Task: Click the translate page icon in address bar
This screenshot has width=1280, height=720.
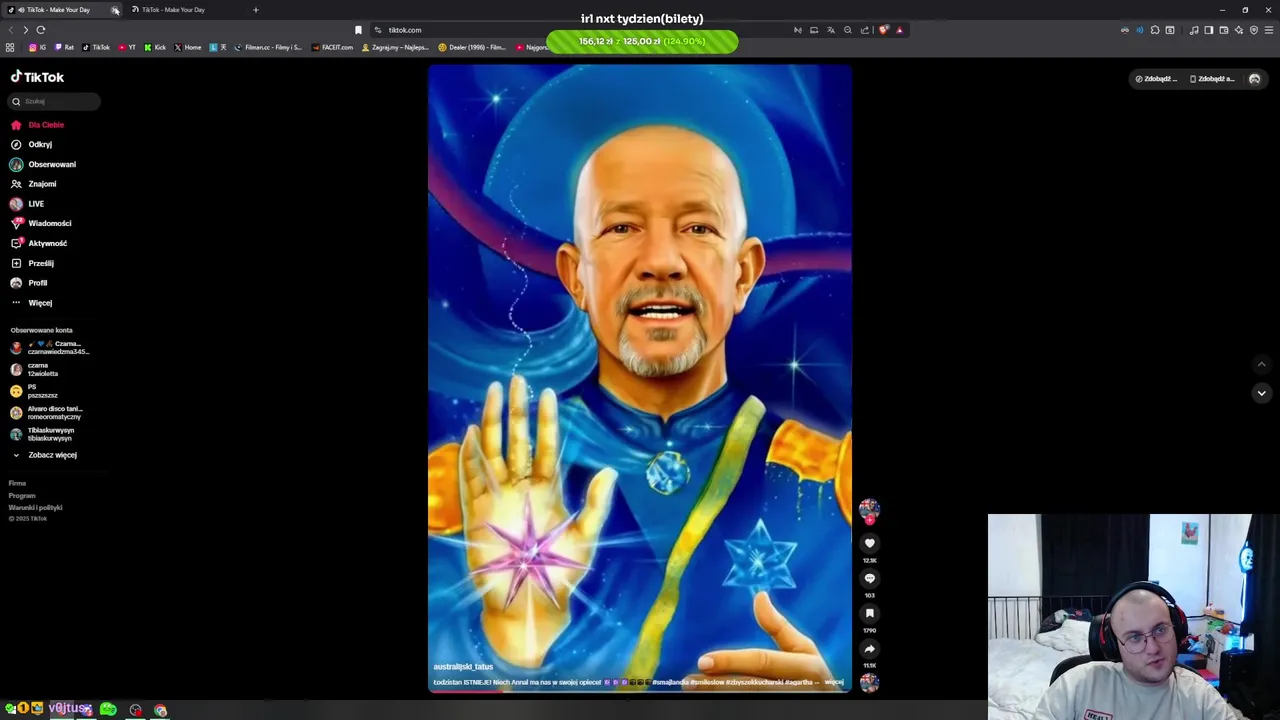Action: [830, 30]
